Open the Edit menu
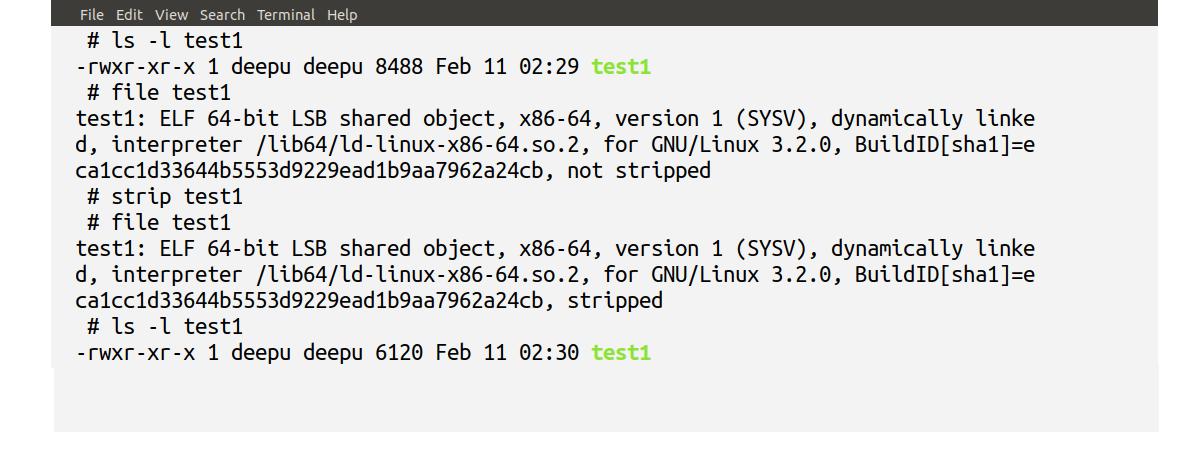This screenshot has width=1204, height=461. tap(129, 15)
